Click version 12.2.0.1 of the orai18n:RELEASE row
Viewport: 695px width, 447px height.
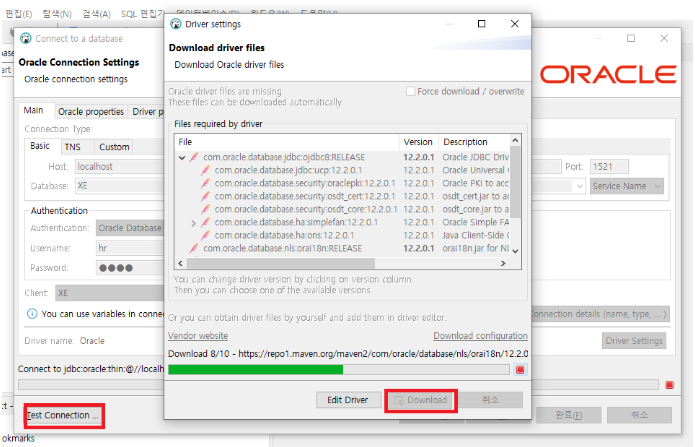418,248
